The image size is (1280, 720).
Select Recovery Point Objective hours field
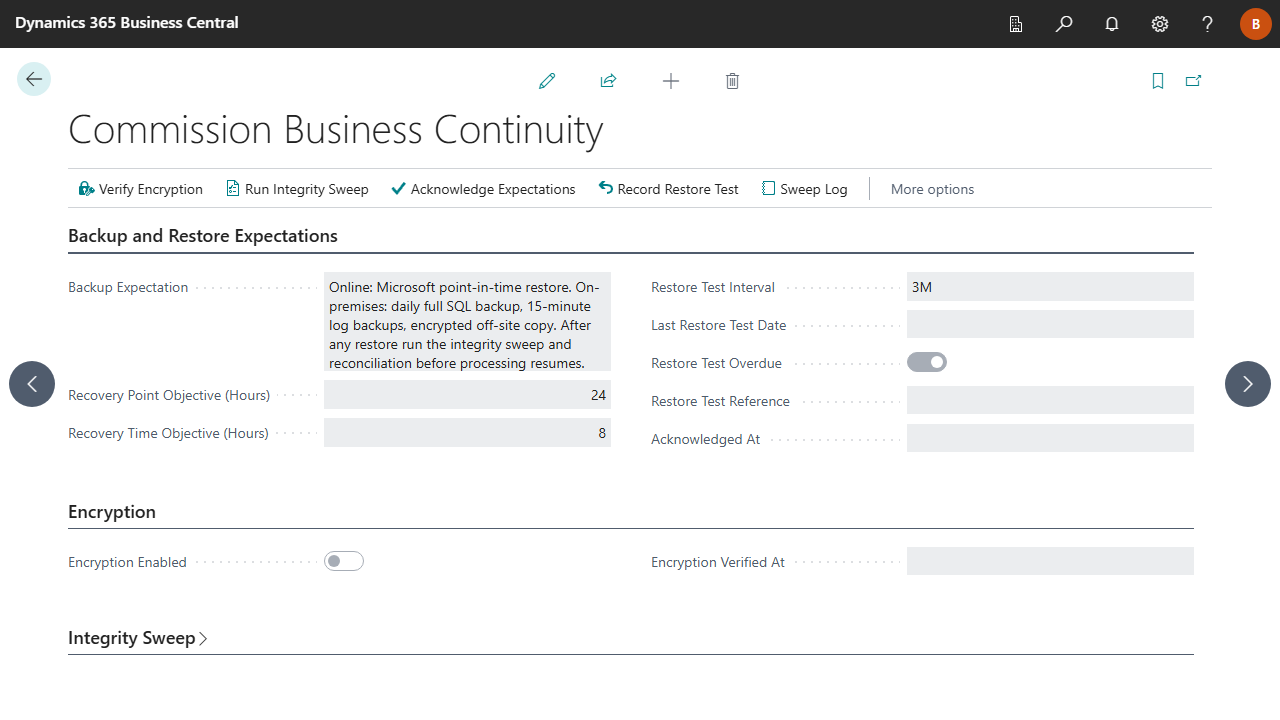click(467, 395)
